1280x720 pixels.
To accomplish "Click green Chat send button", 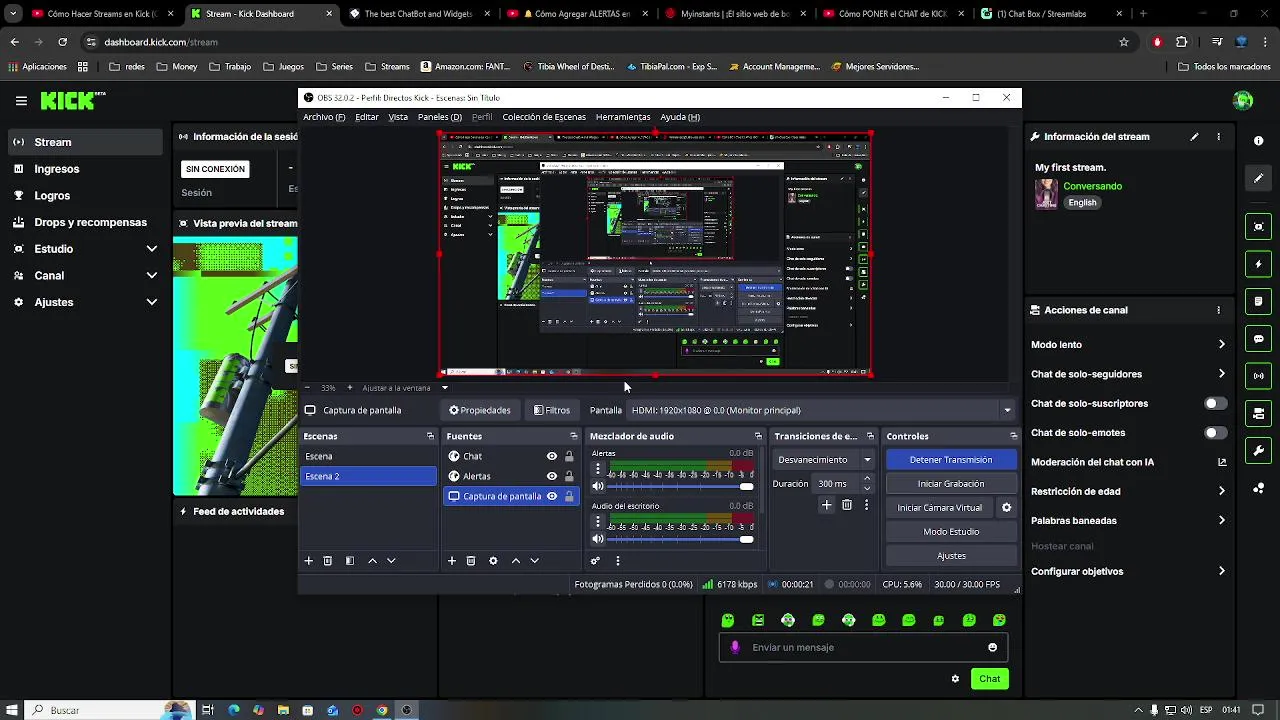I will (989, 679).
